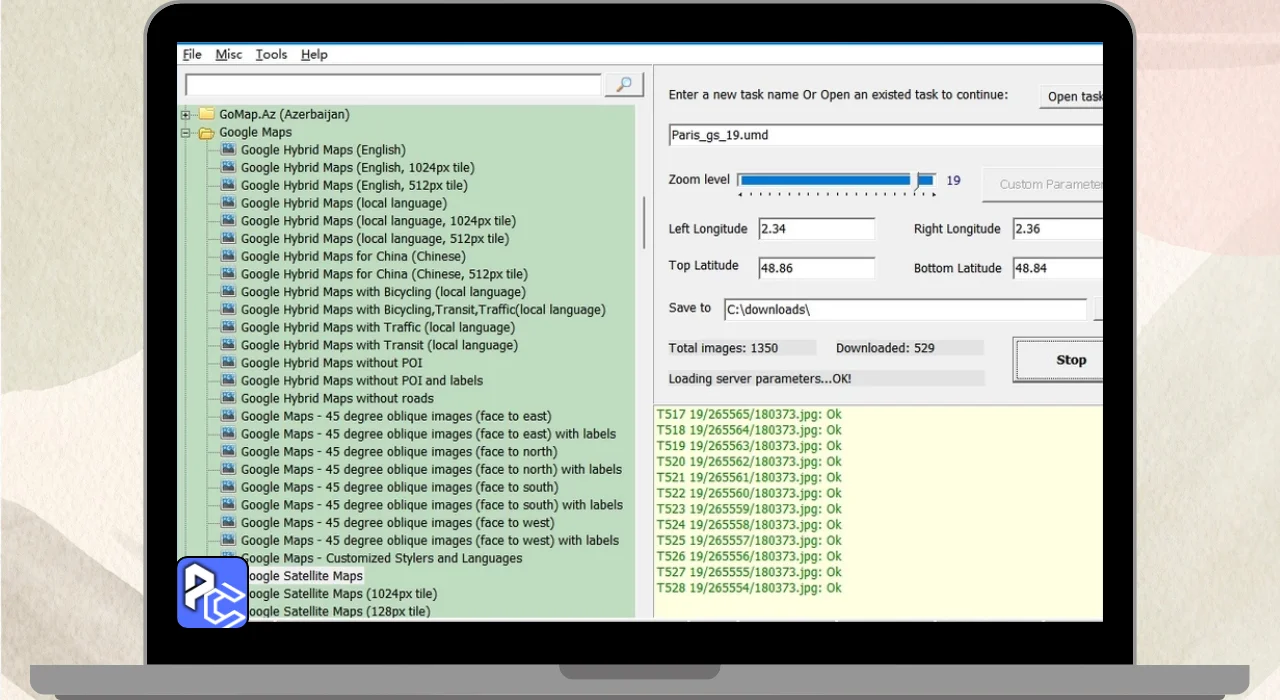Open the File menu
Viewport: 1280px width, 700px height.
(192, 55)
